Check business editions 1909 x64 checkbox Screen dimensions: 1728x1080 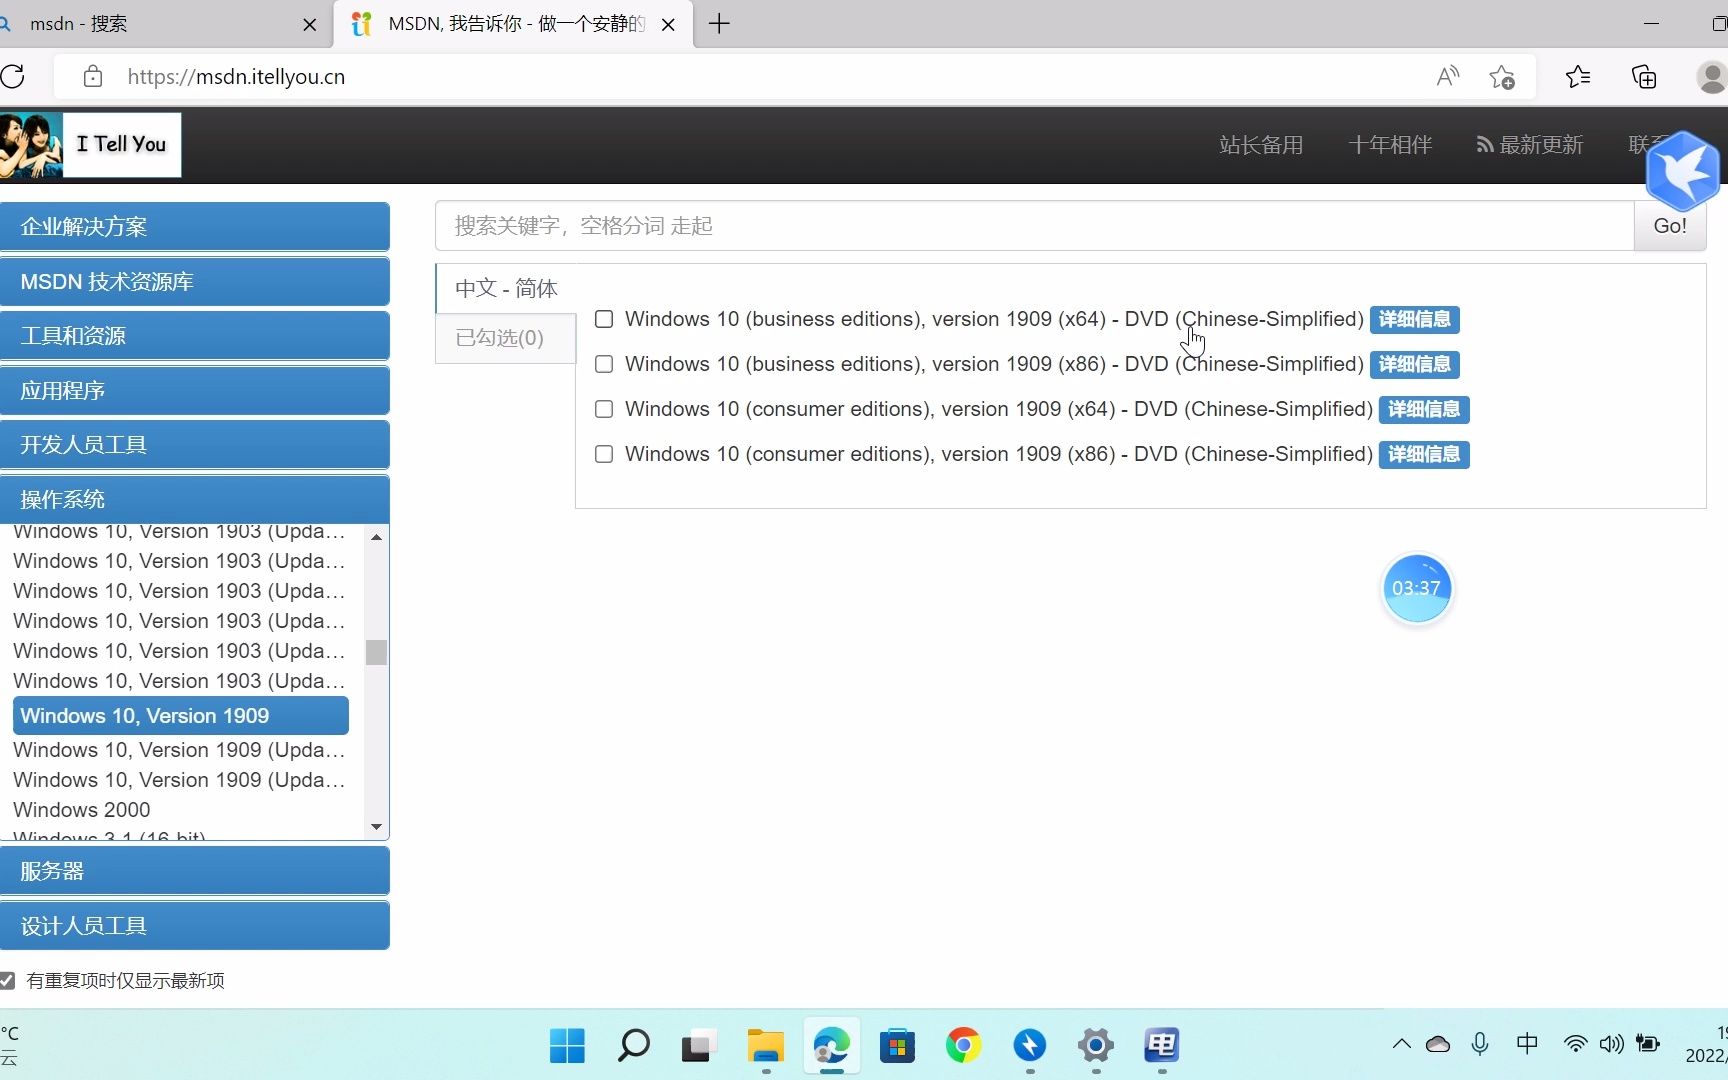coord(604,319)
